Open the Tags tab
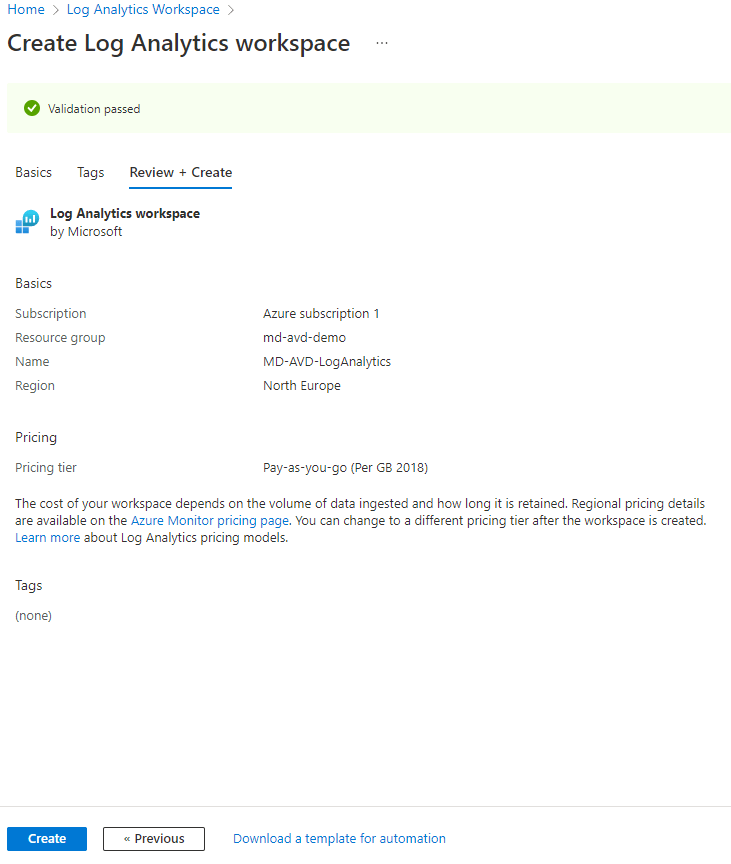This screenshot has height=864, width=731. tap(91, 172)
